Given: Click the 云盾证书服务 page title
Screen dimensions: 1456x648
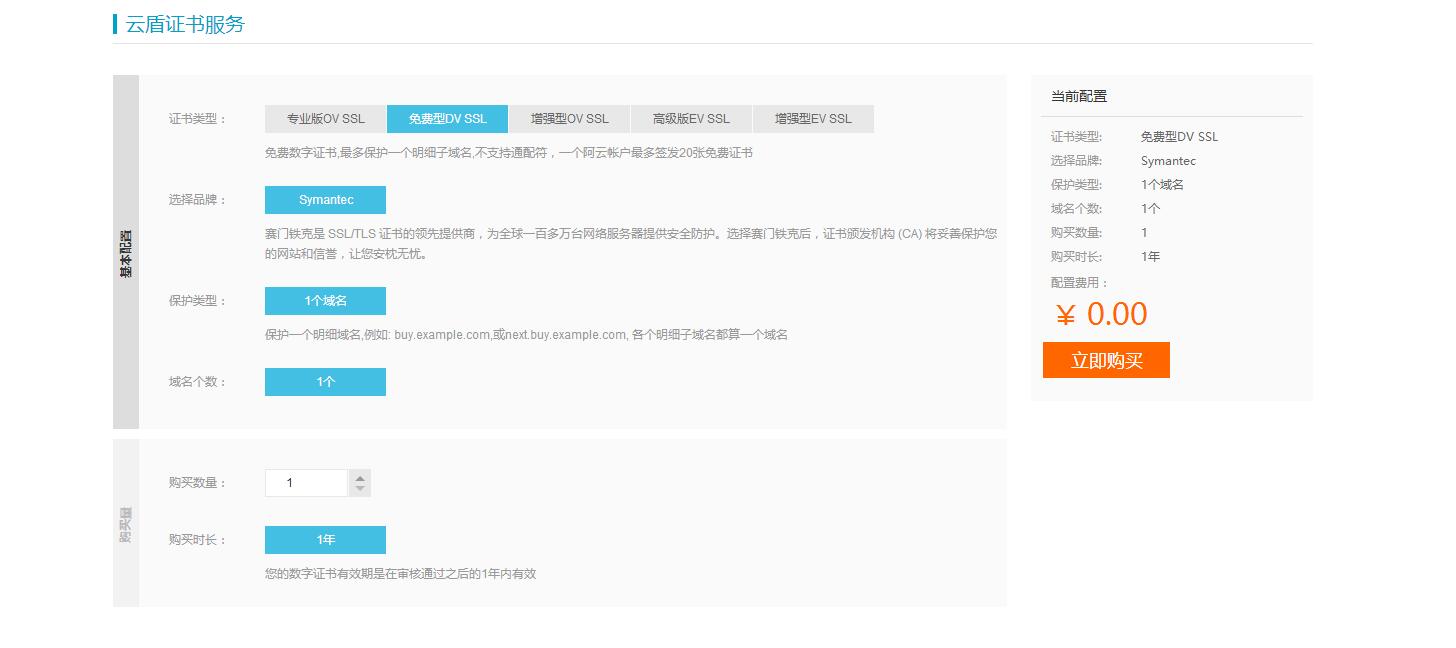Looking at the screenshot, I should coord(185,24).
